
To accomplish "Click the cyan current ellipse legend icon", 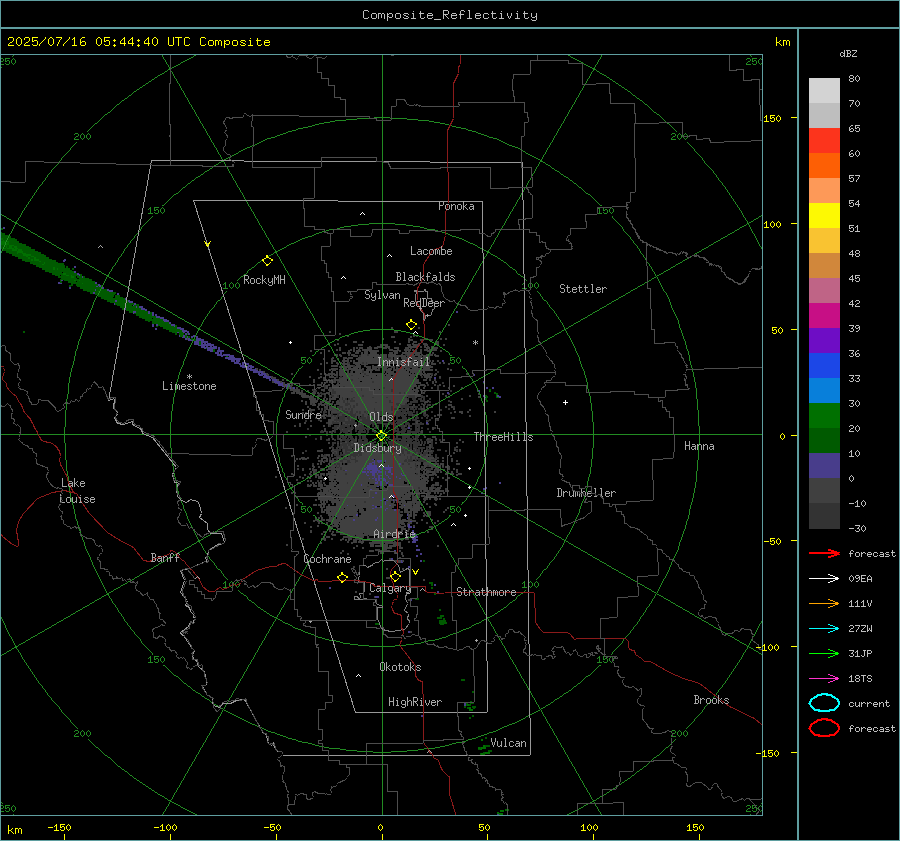I will (824, 703).
